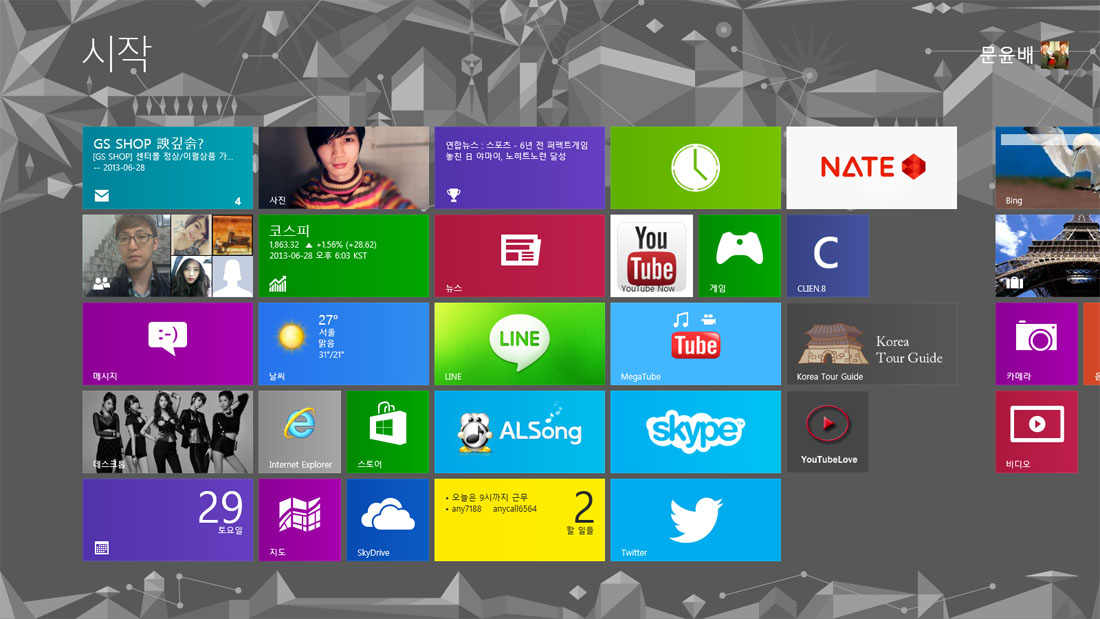
Task: Open the calendar tile showing 29
Action: (168, 520)
